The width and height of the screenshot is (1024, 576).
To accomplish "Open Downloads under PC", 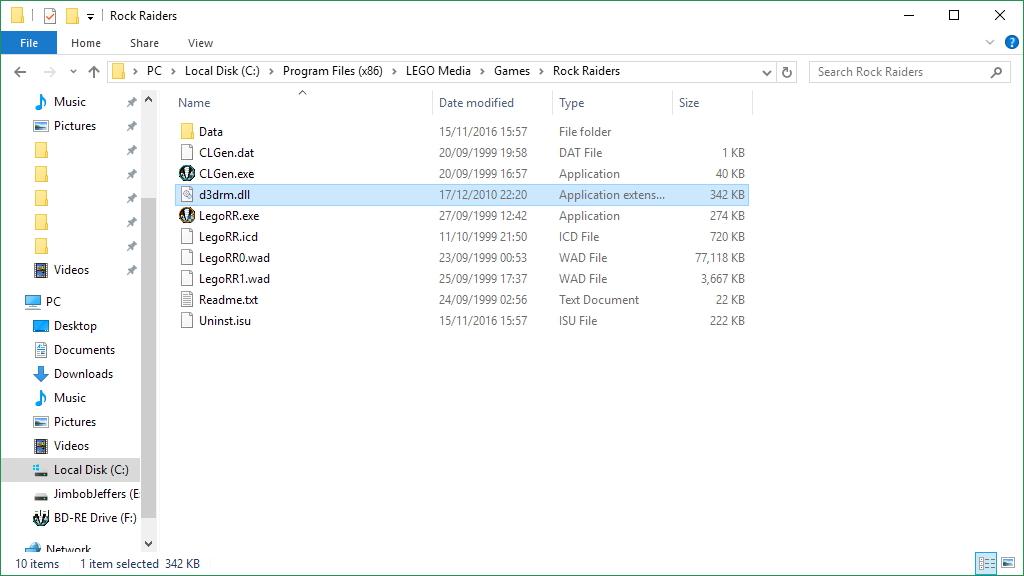I will click(84, 374).
